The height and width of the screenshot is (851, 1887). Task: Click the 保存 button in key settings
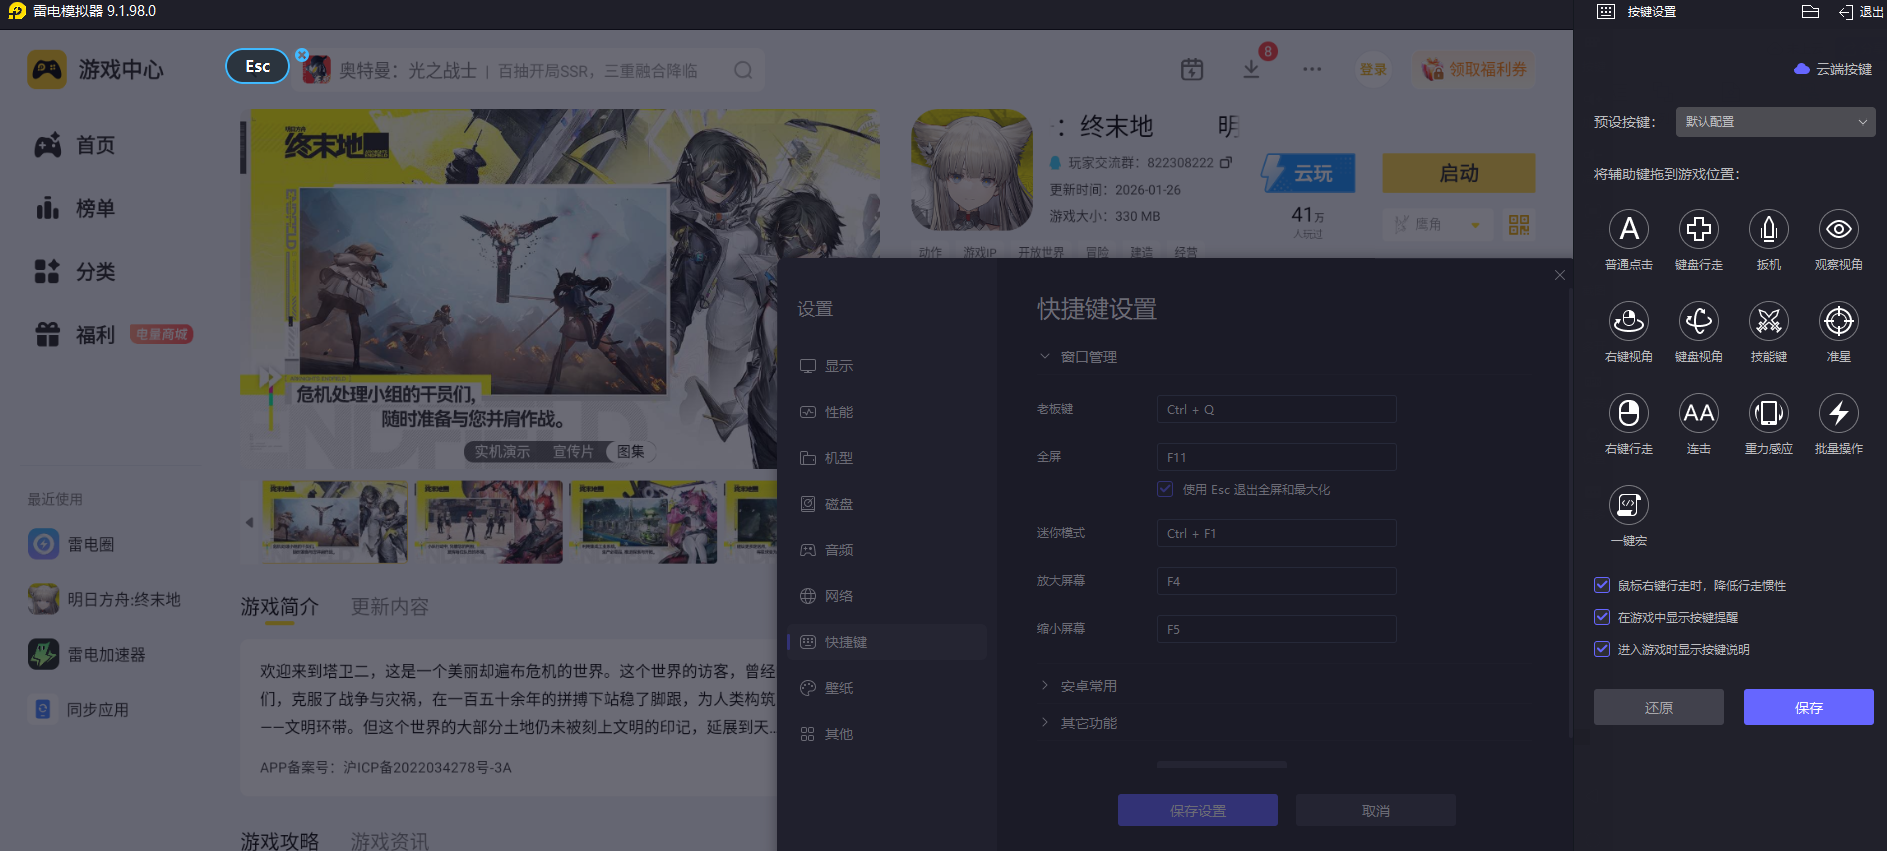point(1809,707)
